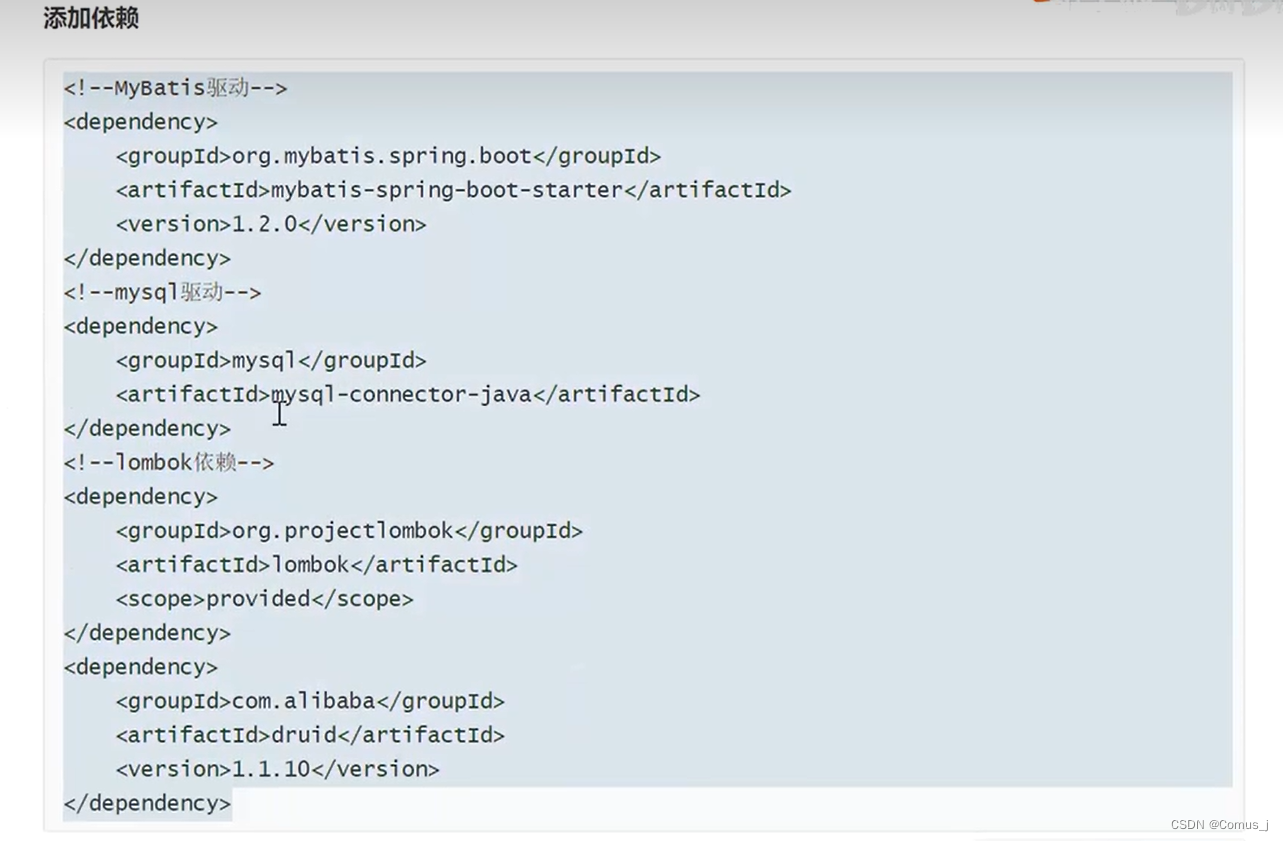Click the artifactId lombok line
1283x841 pixels.
317,564
